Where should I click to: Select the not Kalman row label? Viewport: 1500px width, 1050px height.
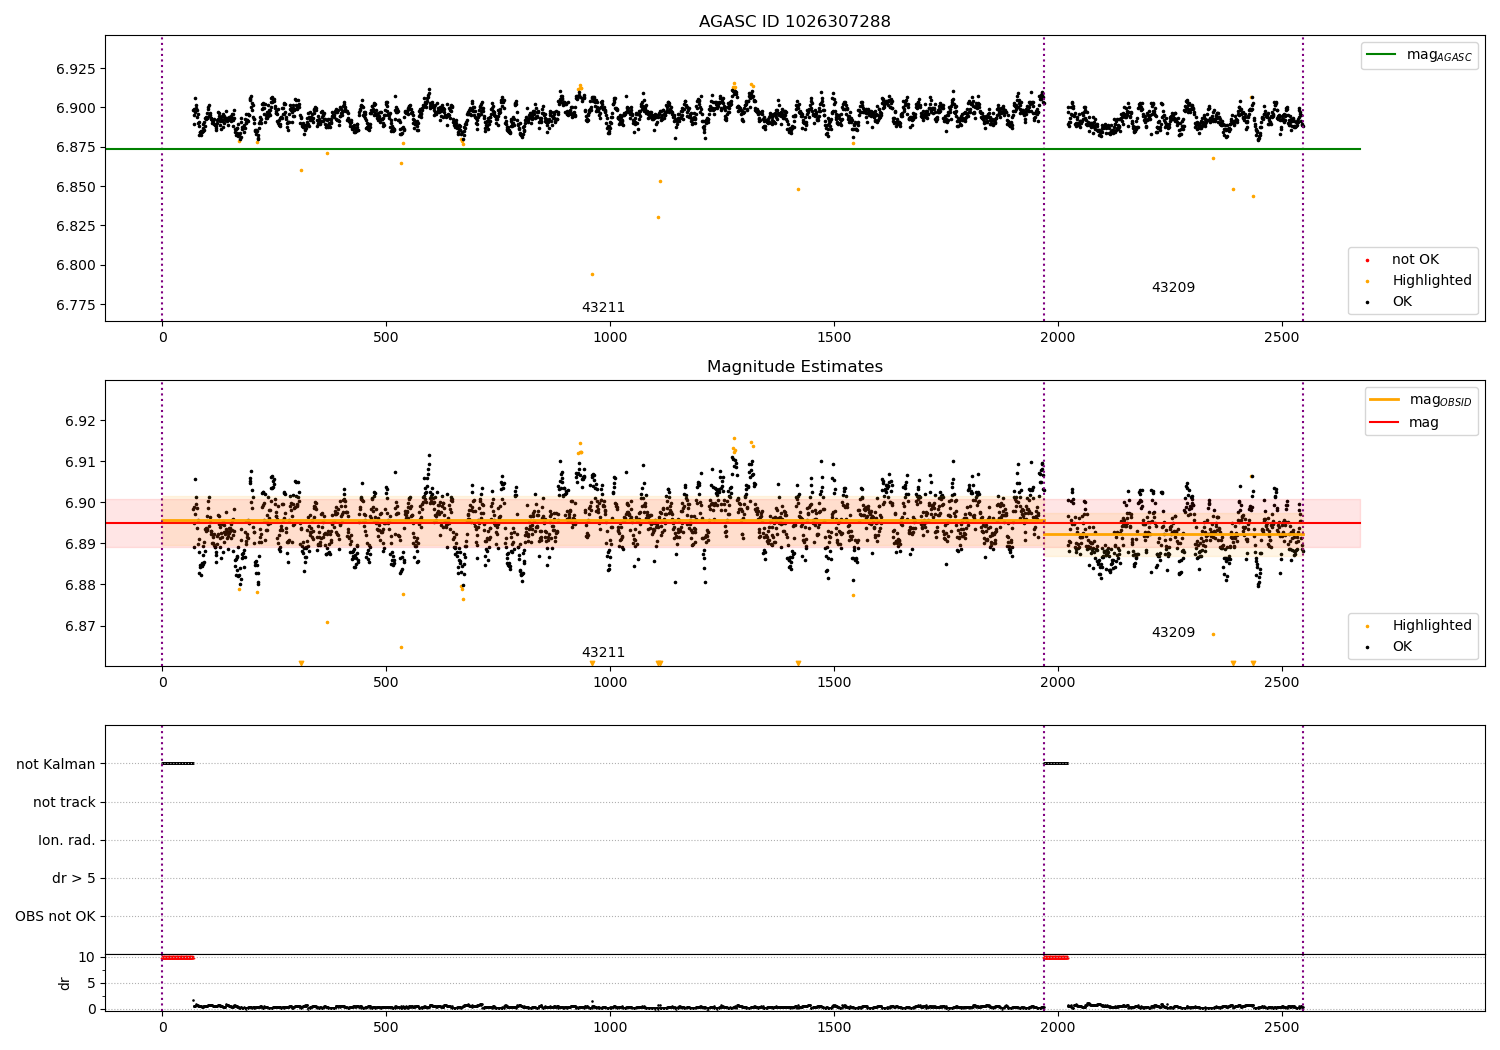click(x=56, y=764)
